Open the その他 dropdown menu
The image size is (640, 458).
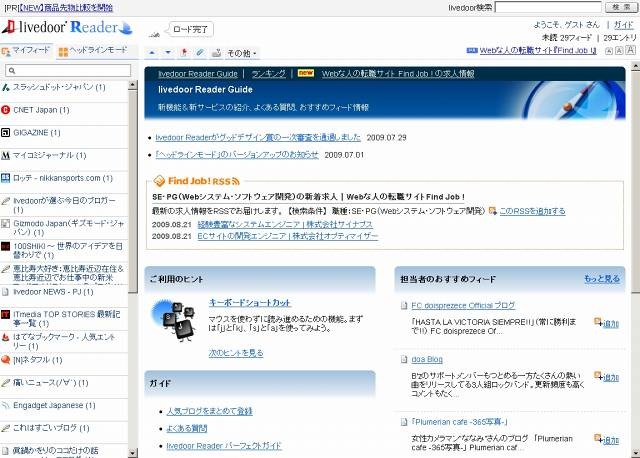(242, 53)
